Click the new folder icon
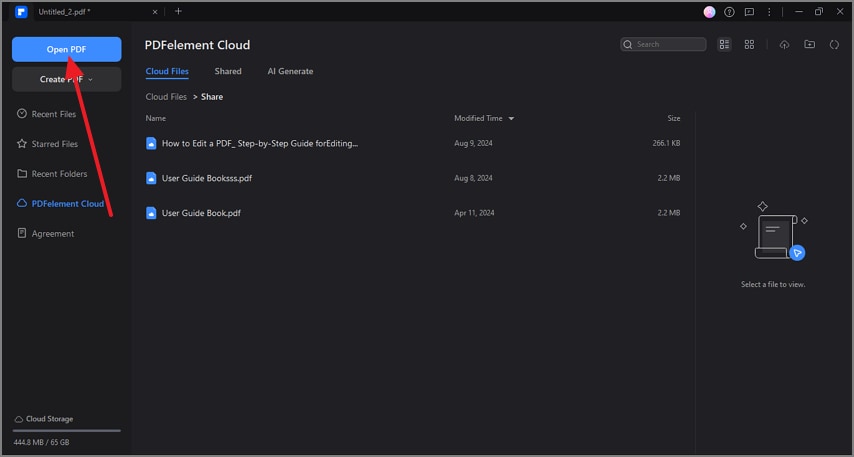 (x=810, y=45)
